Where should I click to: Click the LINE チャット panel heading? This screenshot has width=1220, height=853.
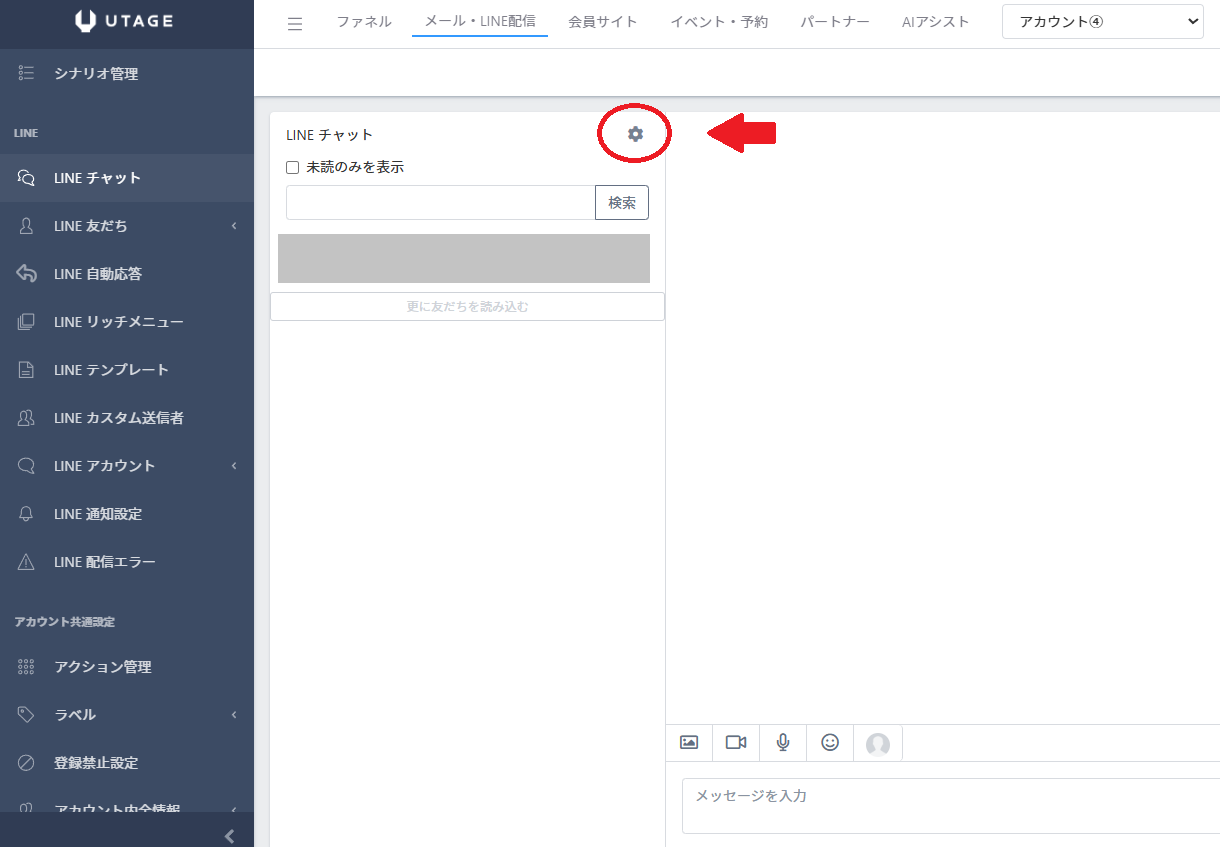coord(329,135)
